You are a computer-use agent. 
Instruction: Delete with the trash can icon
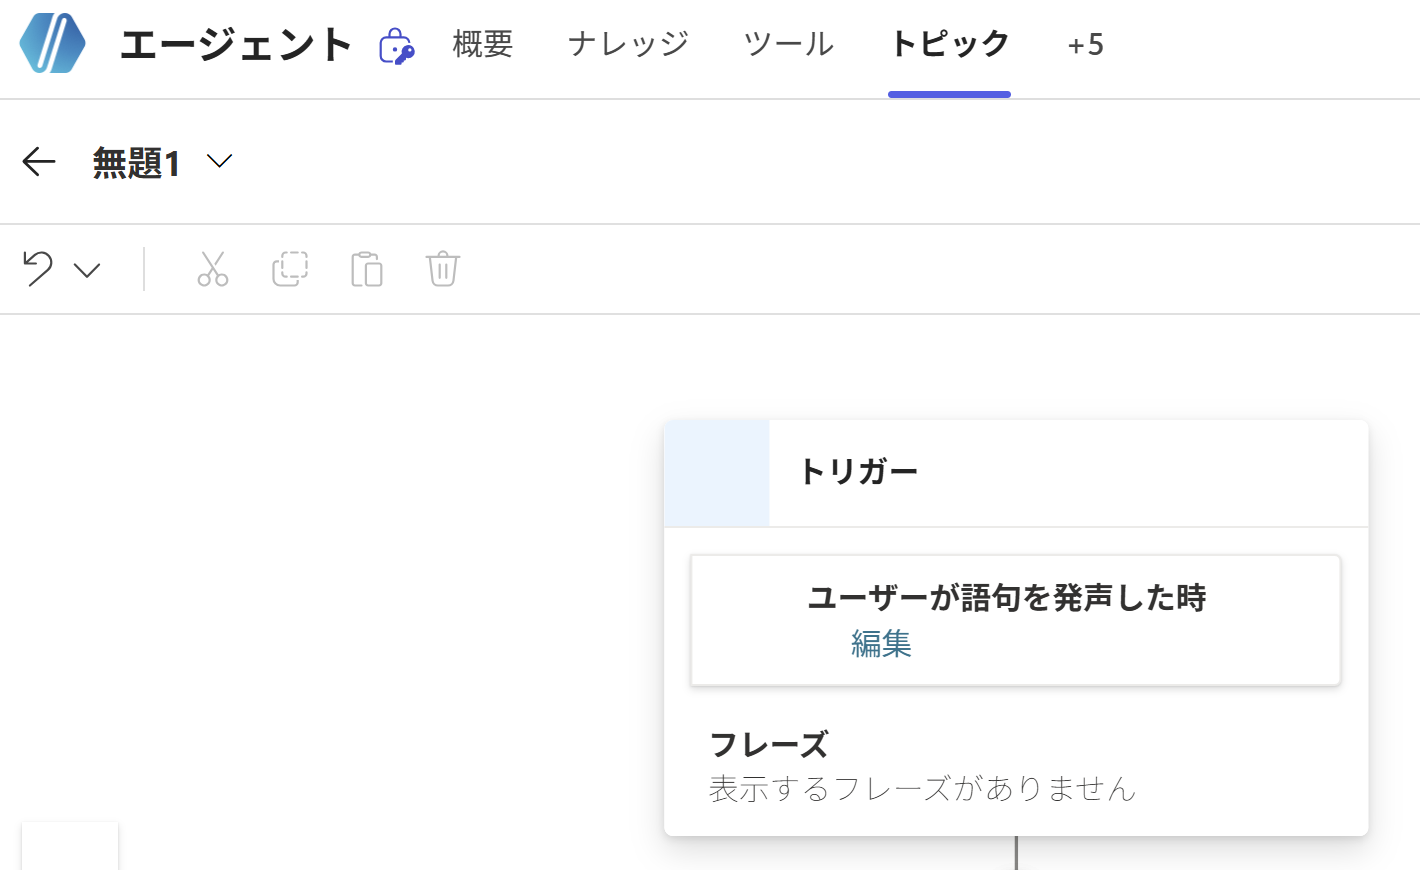443,269
